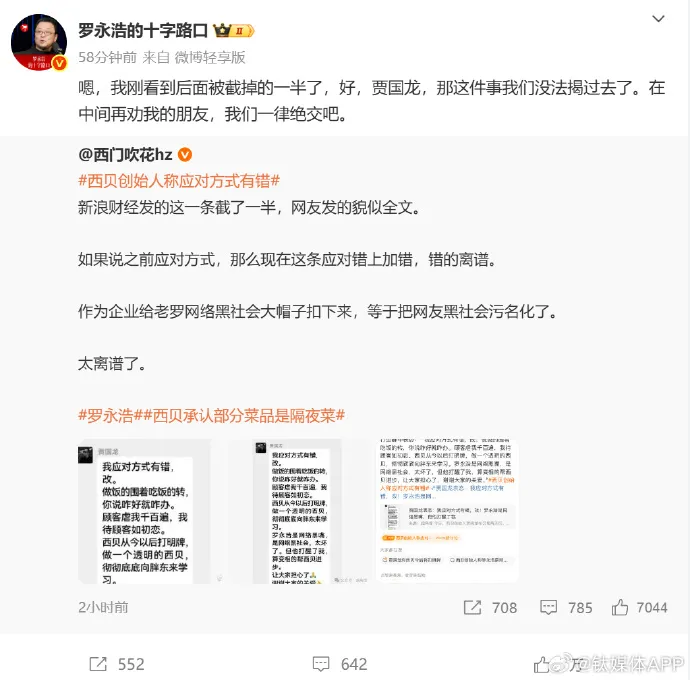Viewport: 690px width, 680px height.
Task: Repost the main post showing 552
Action: point(117,664)
